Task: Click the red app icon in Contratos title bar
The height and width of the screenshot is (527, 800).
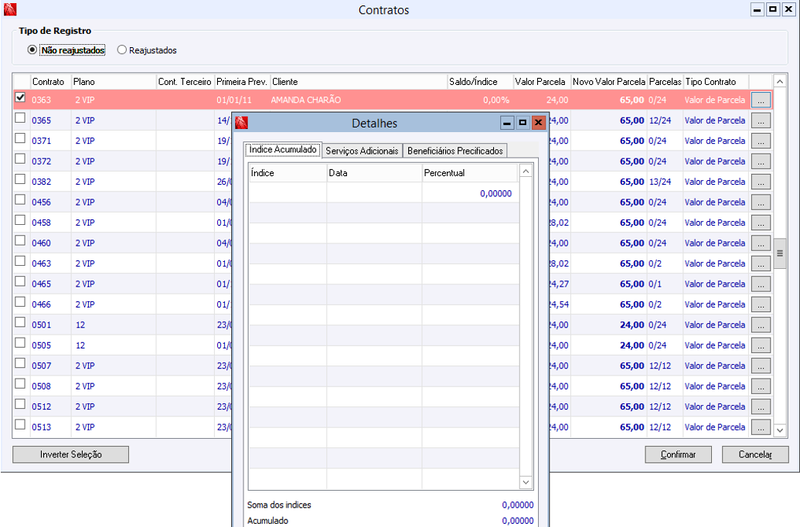Action: click(x=10, y=9)
